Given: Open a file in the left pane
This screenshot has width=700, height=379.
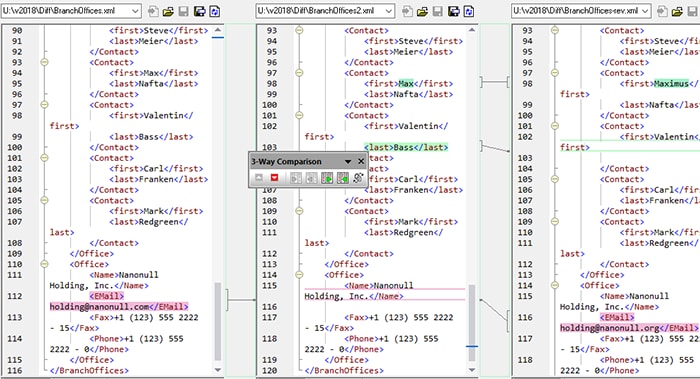Looking at the screenshot, I should coord(168,12).
